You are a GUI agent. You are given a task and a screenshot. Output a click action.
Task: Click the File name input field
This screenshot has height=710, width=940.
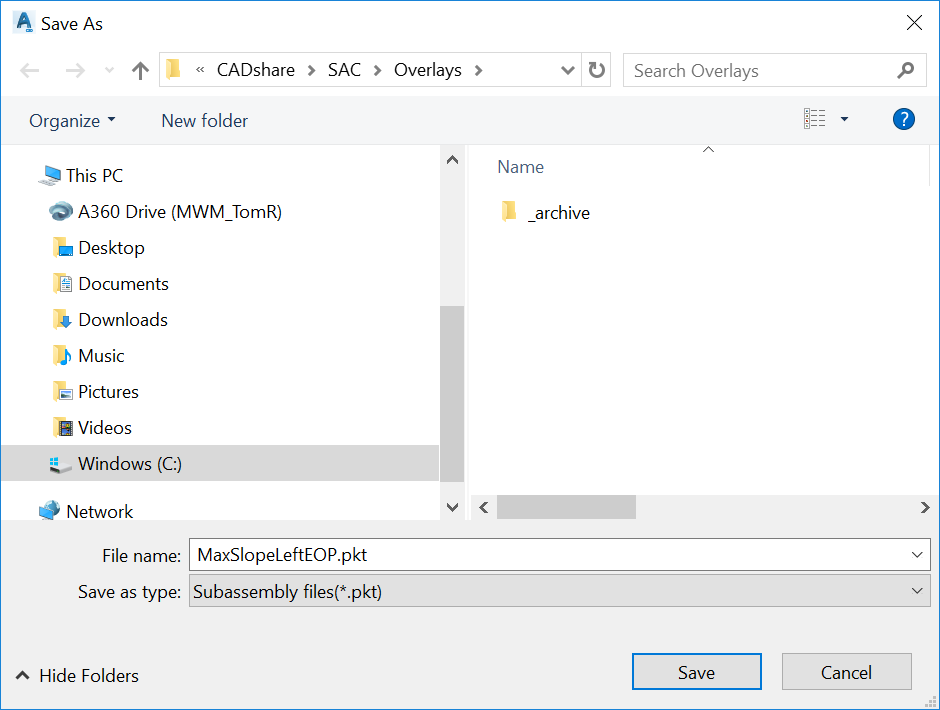pyautogui.click(x=550, y=555)
